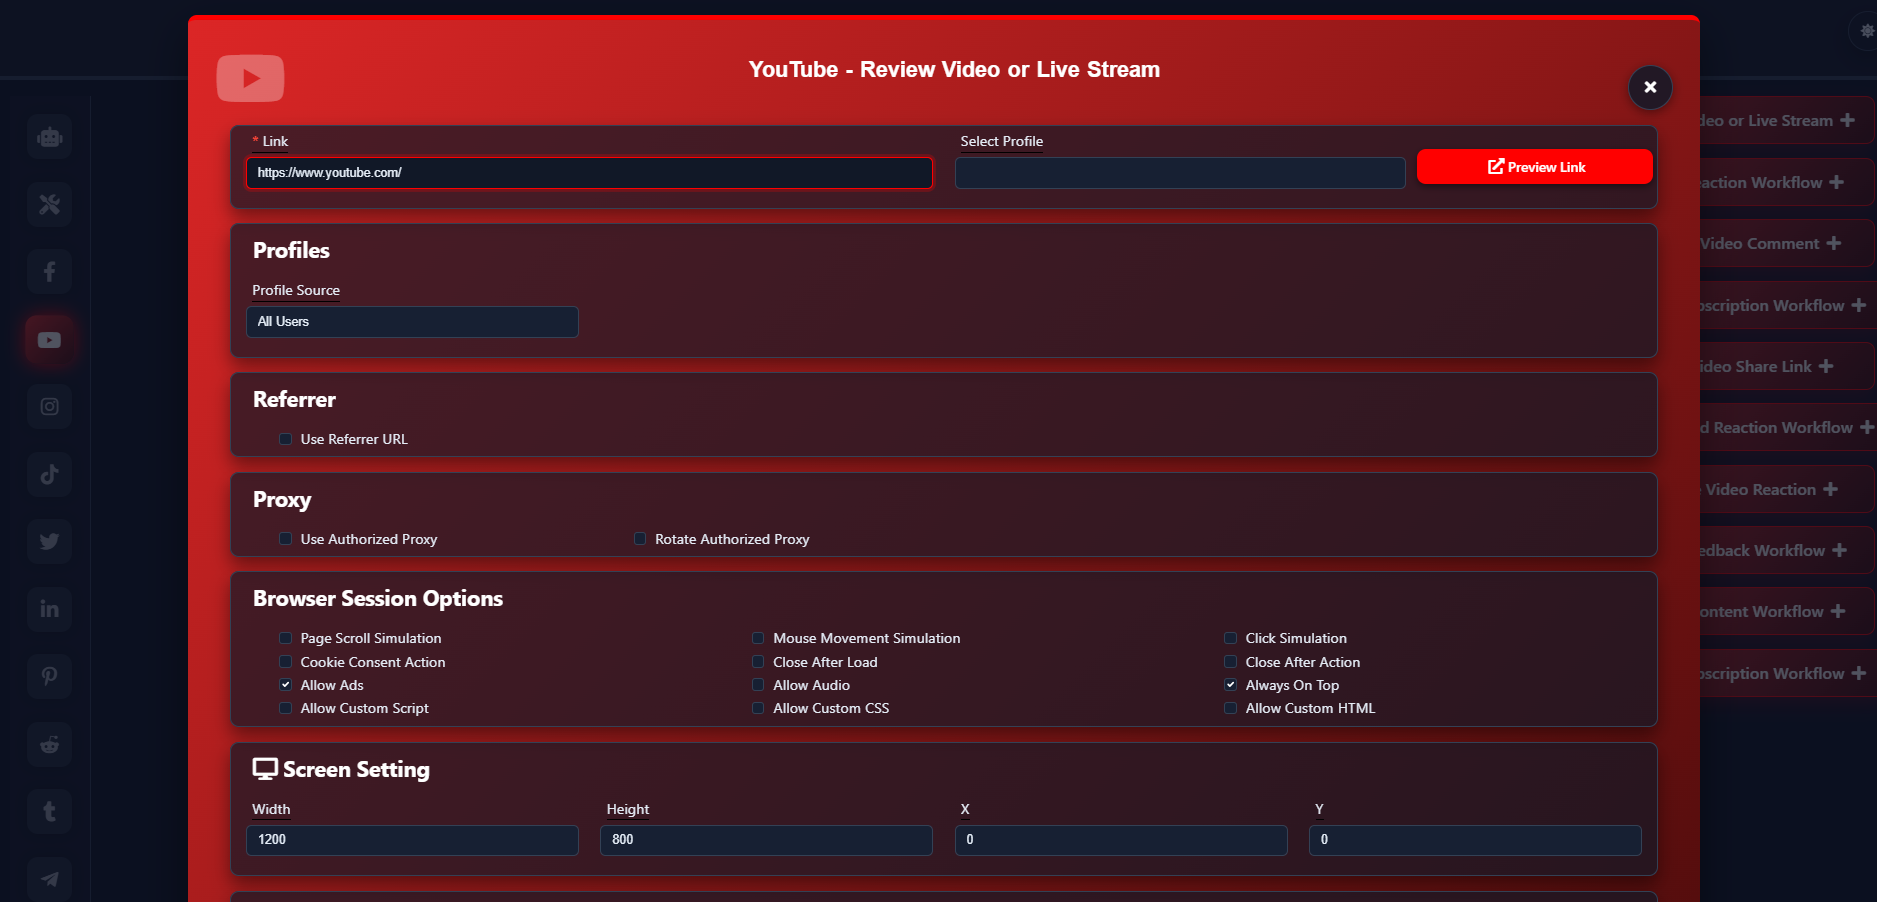The height and width of the screenshot is (902, 1877).
Task: Click the X position input field
Action: point(1121,840)
